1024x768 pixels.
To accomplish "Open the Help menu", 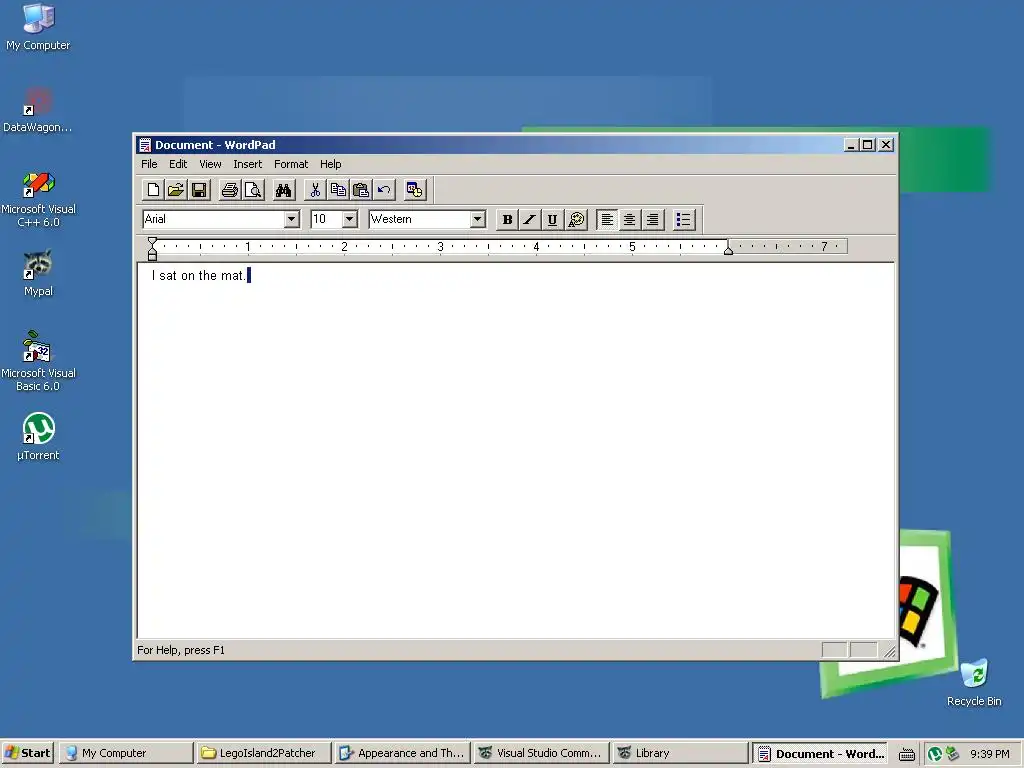I will click(x=330, y=164).
